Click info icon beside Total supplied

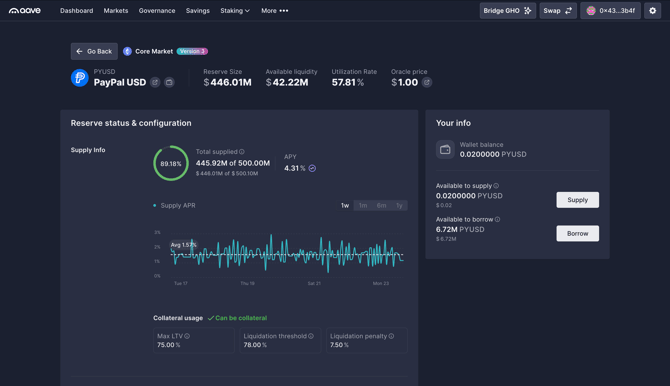point(242,152)
